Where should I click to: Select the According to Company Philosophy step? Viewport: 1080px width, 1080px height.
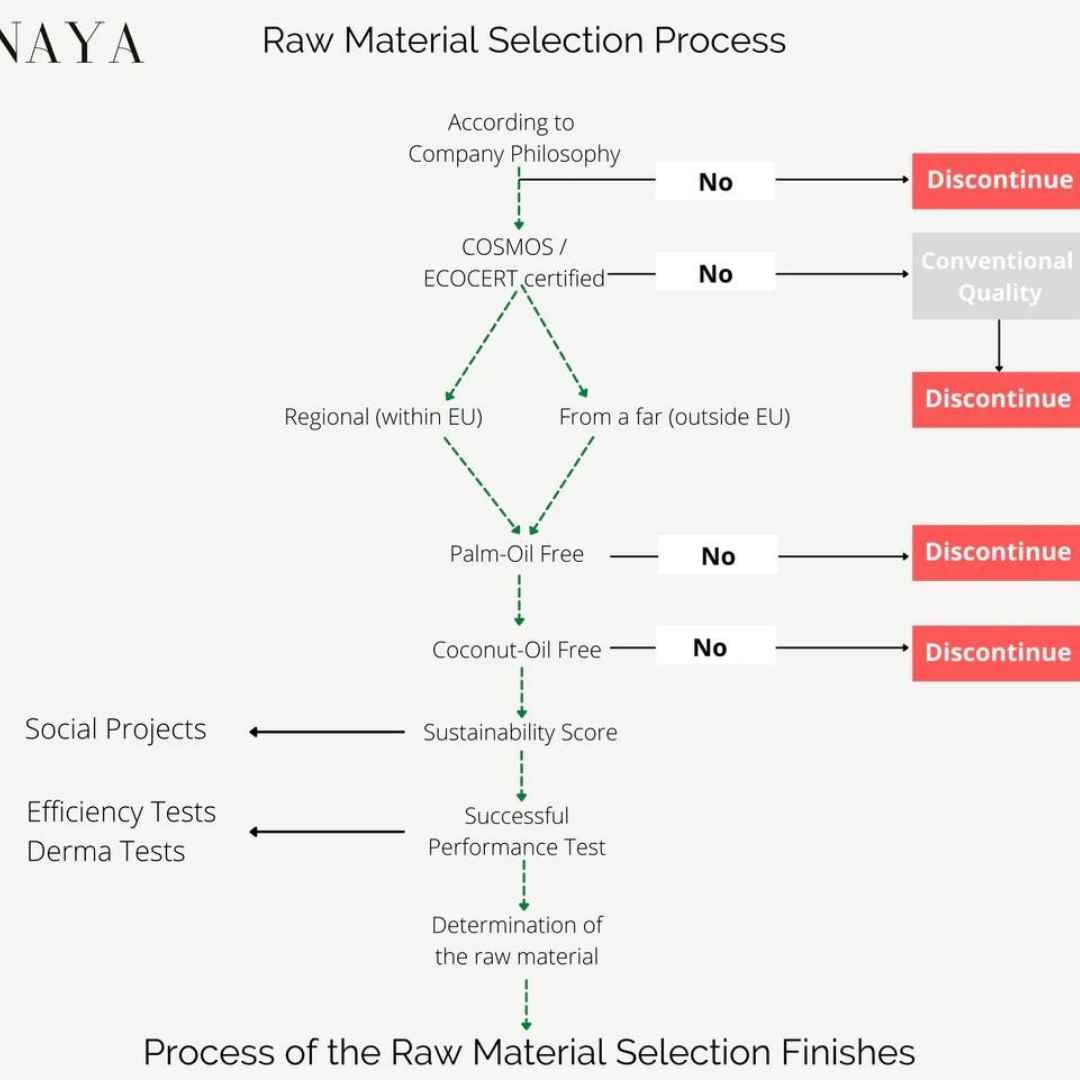(513, 138)
